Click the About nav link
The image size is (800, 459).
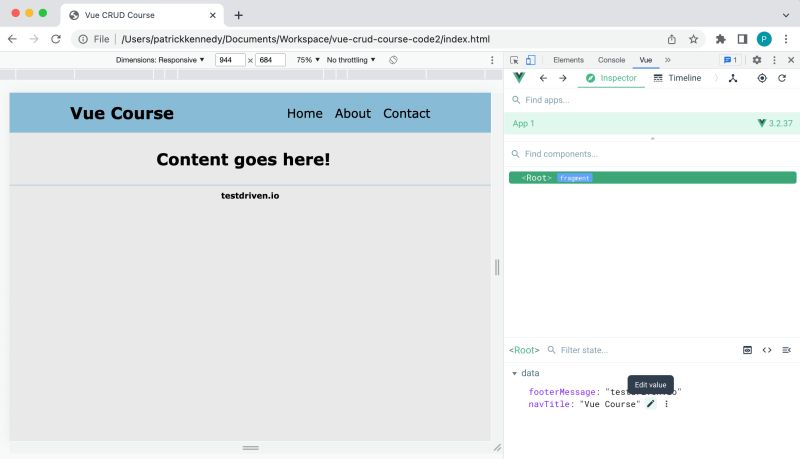click(353, 114)
